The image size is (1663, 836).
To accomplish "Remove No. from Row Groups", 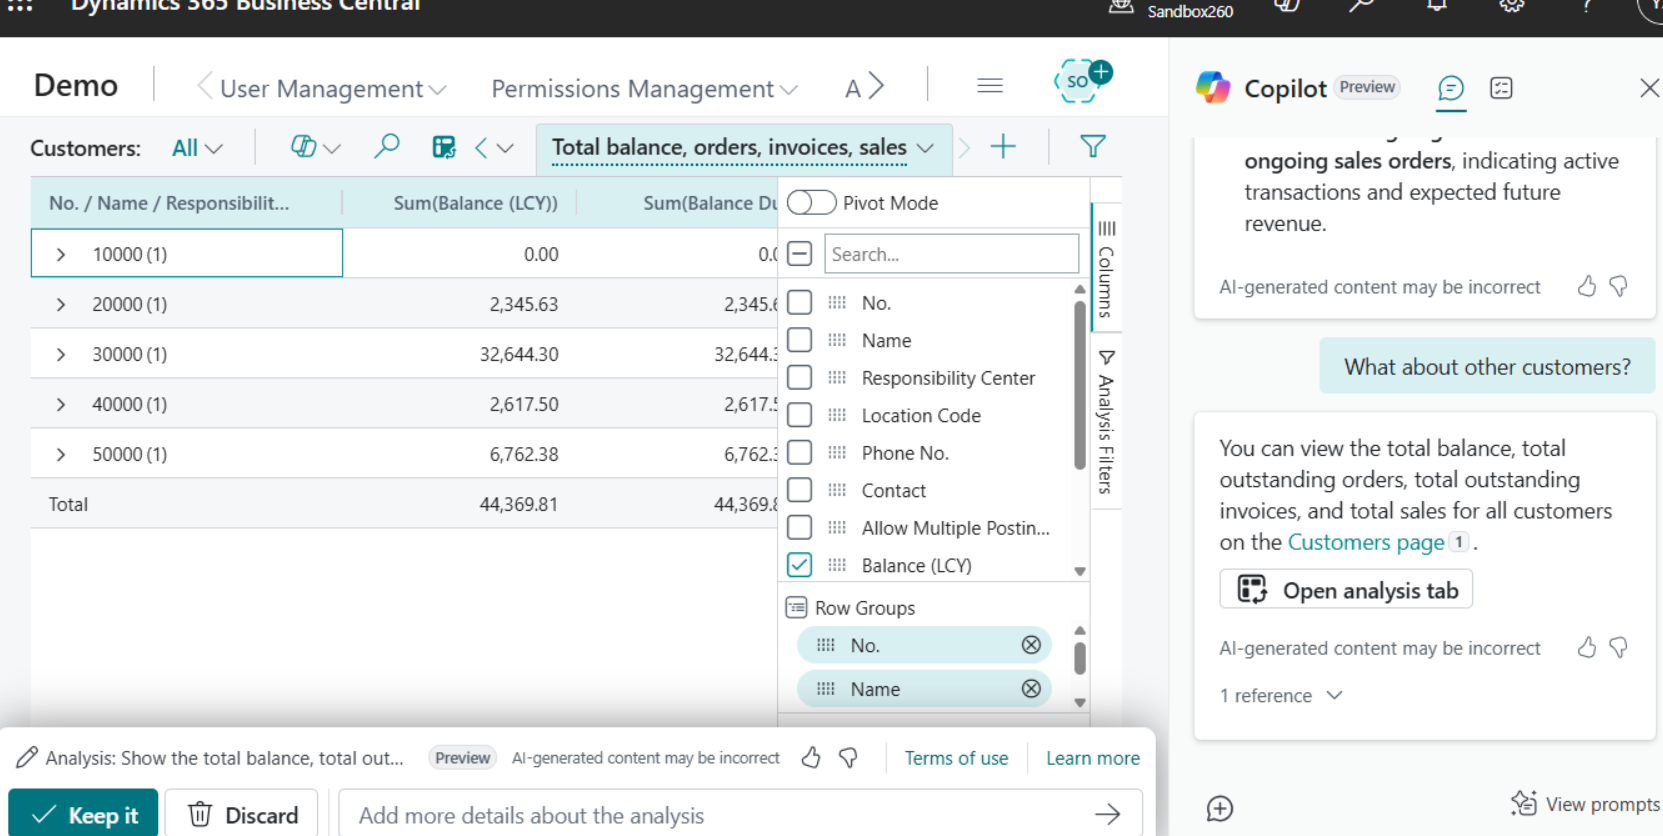I will pos(1031,645).
